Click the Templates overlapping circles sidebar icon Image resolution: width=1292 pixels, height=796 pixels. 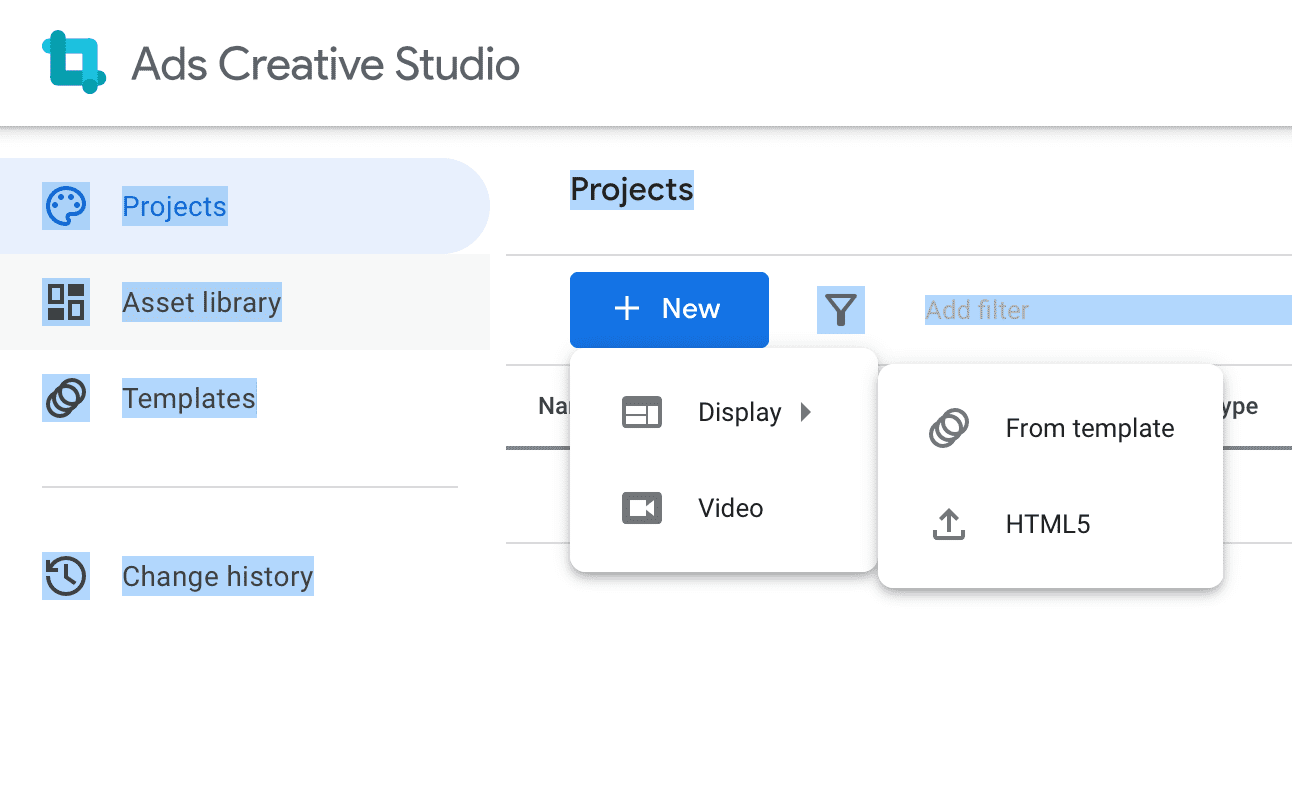click(66, 398)
